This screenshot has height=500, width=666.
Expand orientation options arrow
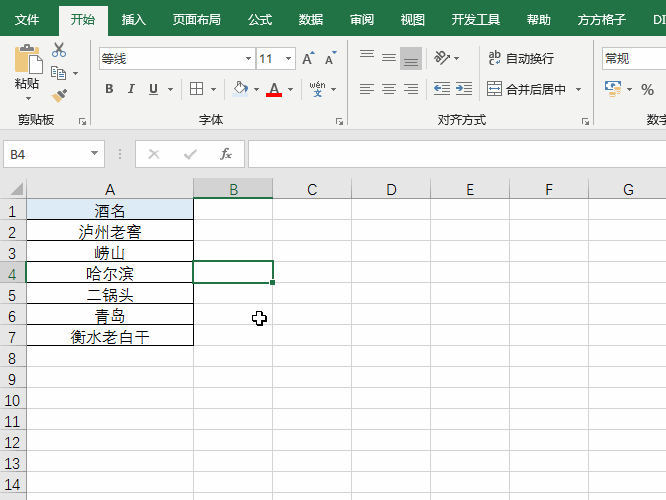click(x=457, y=58)
